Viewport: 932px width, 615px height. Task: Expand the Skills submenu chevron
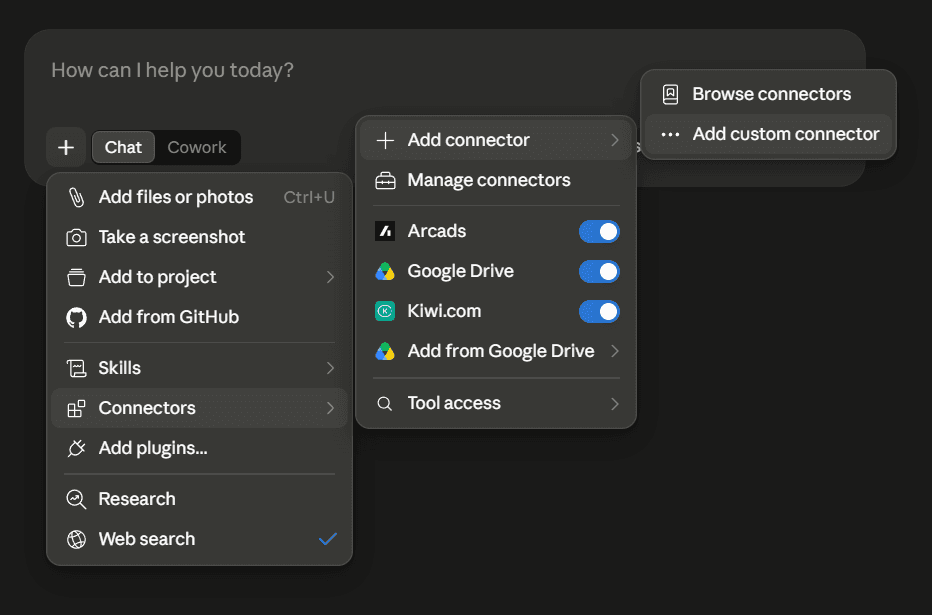[330, 368]
